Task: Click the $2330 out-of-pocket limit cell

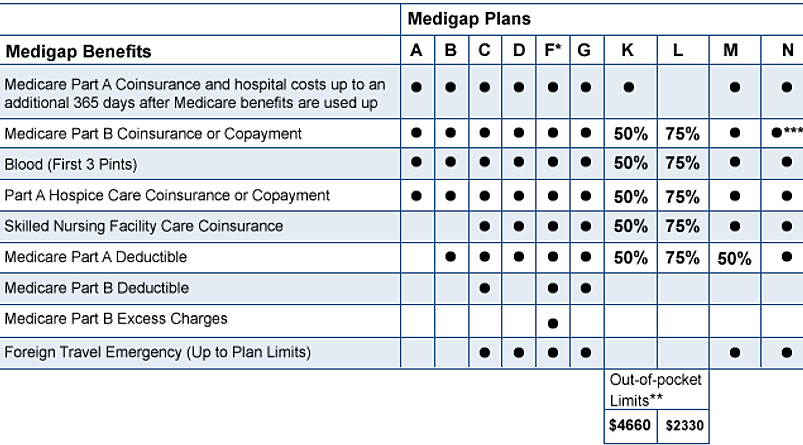Action: coord(683,425)
